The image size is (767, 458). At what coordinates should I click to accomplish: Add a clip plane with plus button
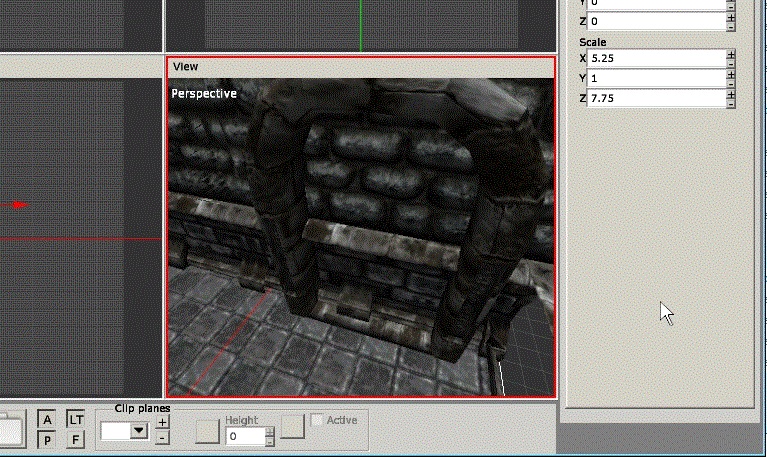point(163,423)
